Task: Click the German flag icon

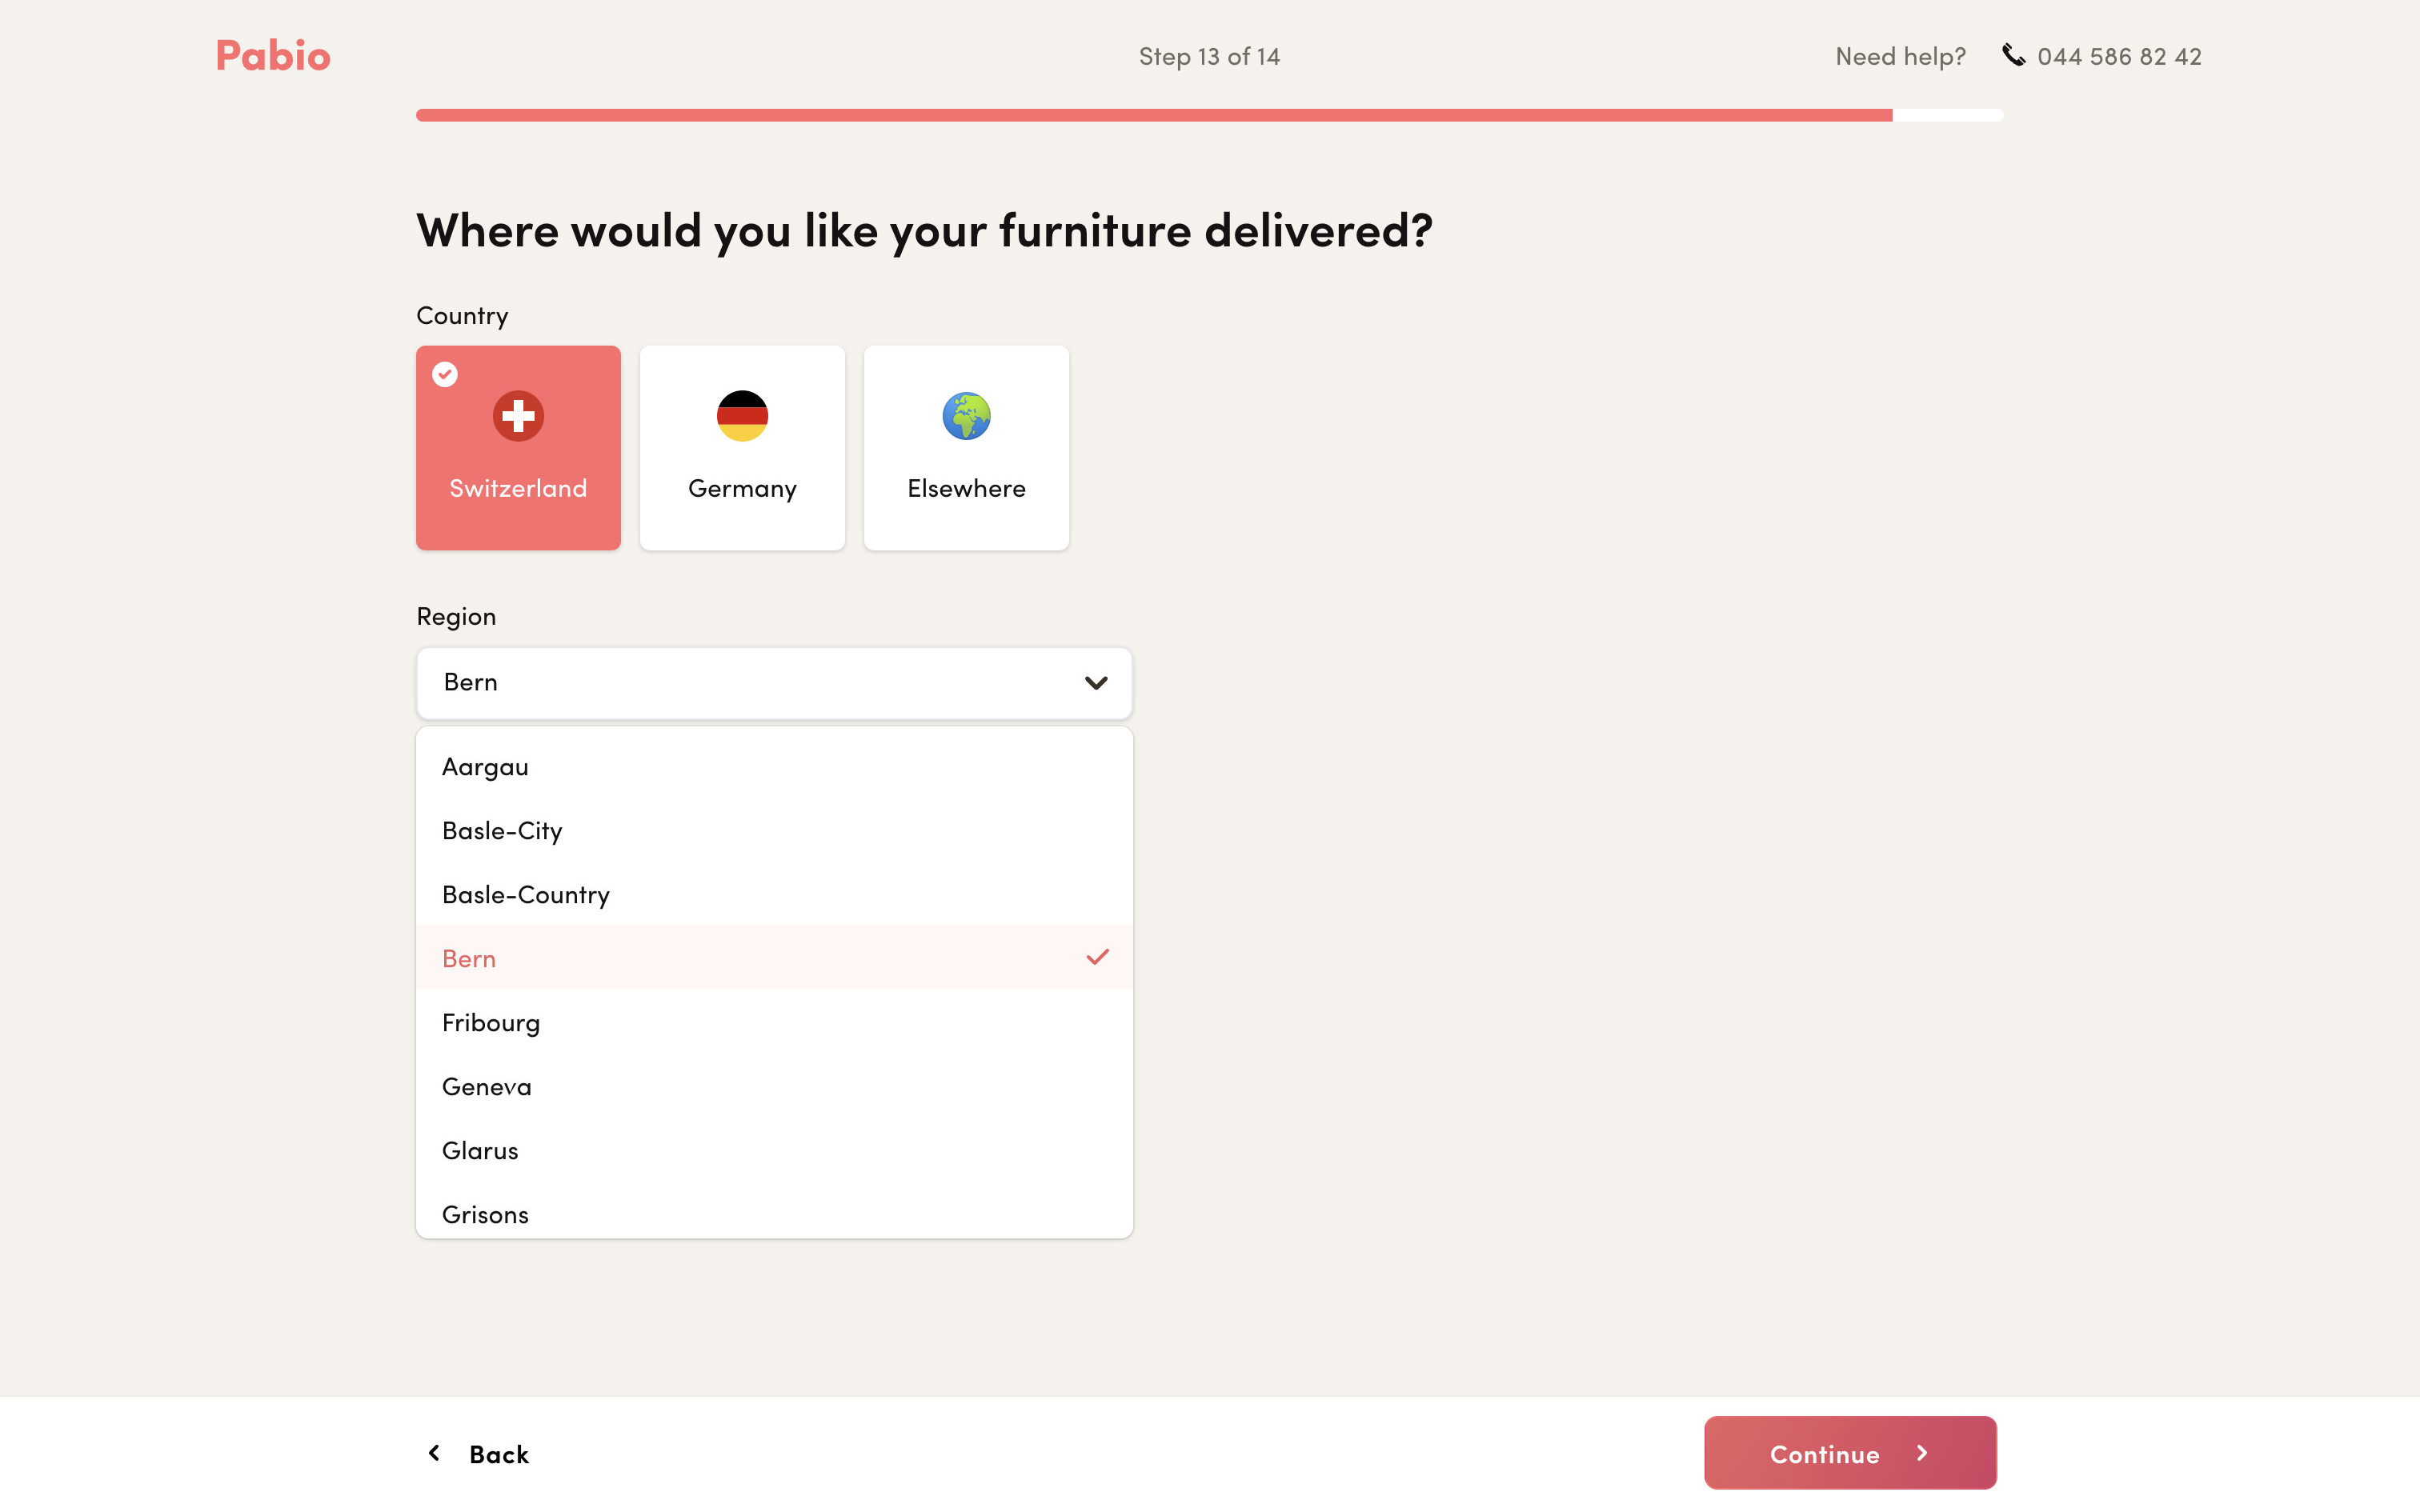Action: point(742,416)
